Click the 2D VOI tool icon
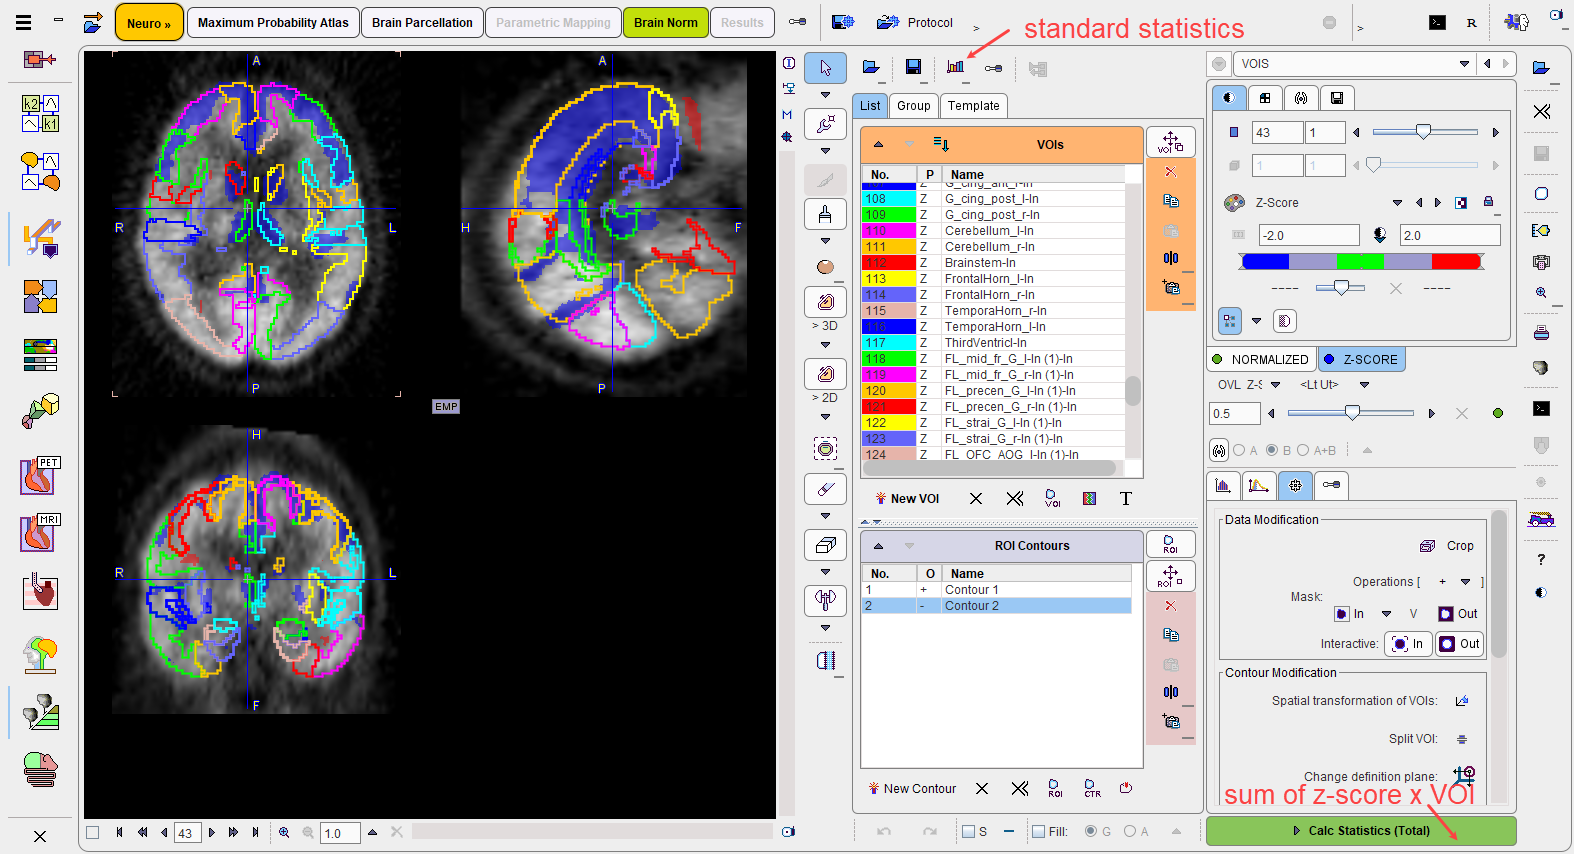The image size is (1574, 854). tap(825, 373)
